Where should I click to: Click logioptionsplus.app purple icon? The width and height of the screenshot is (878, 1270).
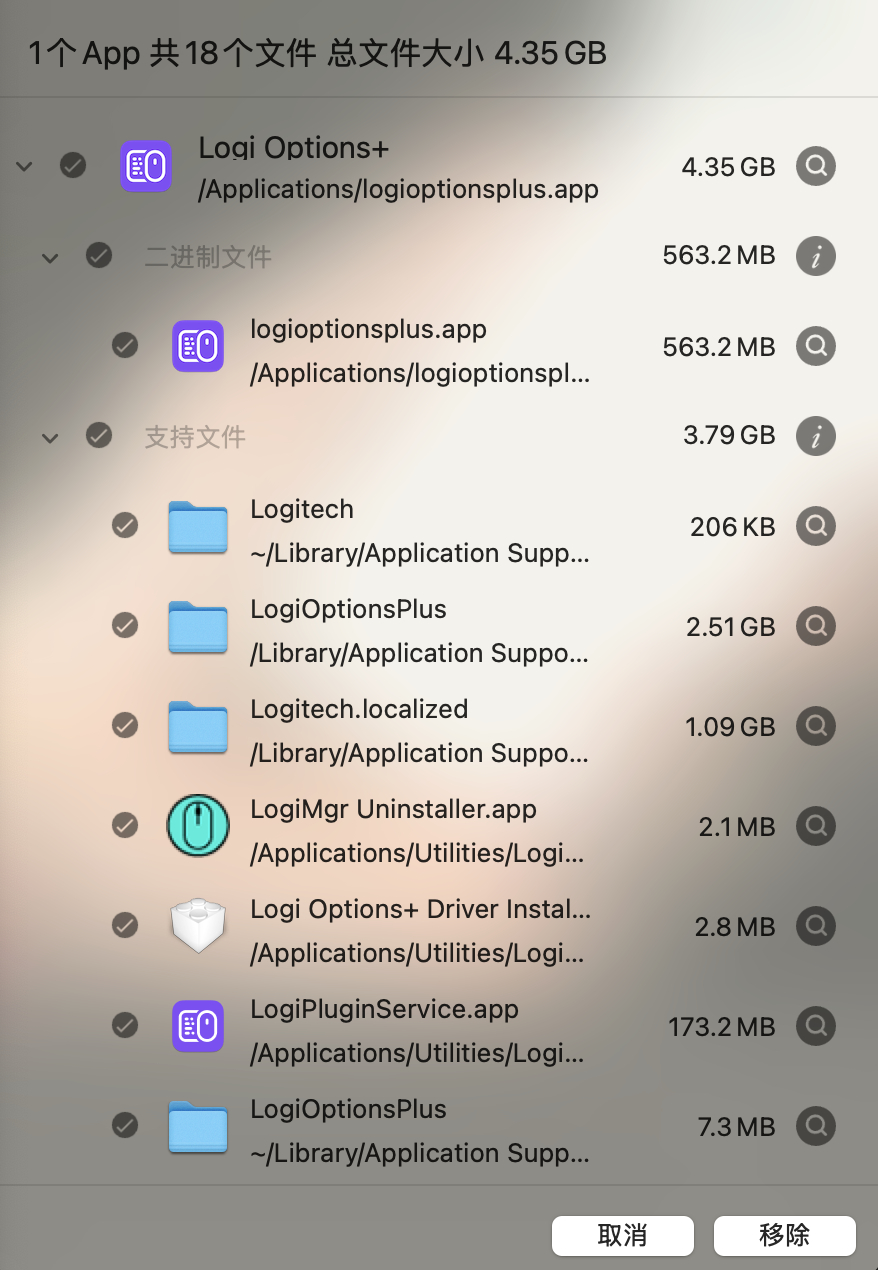[198, 346]
